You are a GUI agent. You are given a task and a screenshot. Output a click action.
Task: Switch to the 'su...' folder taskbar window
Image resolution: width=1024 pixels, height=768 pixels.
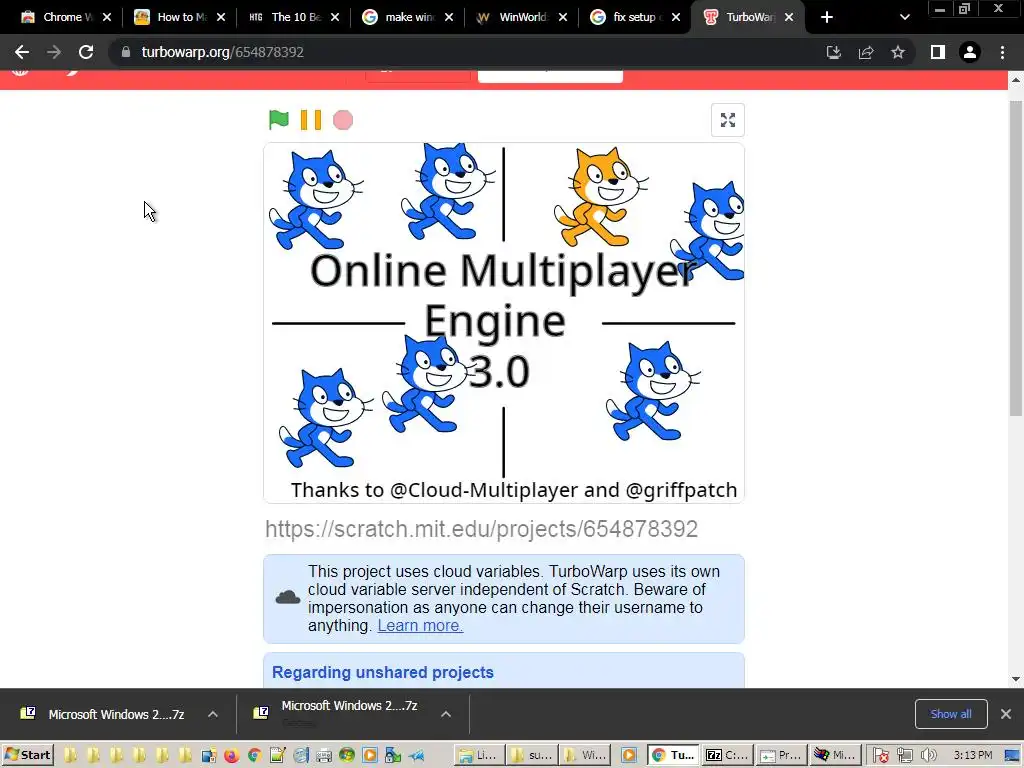click(x=532, y=755)
